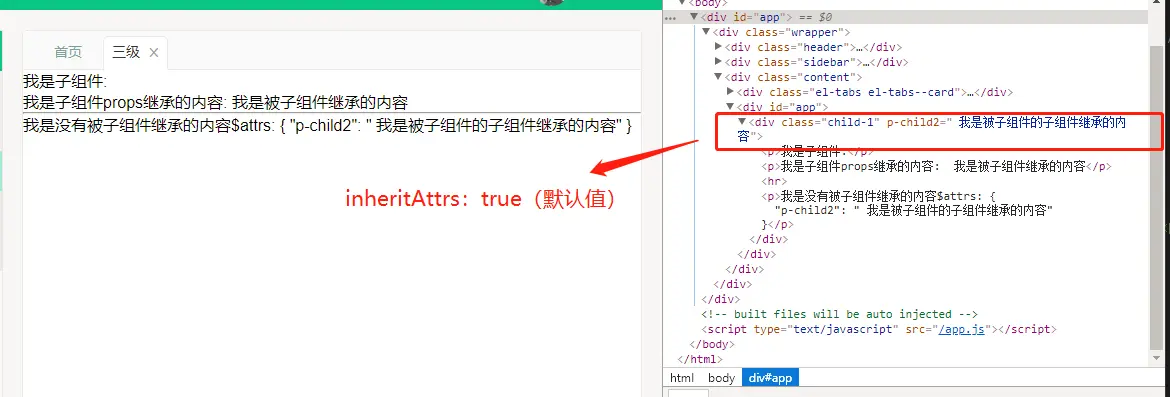Expand the el-tabs el-tabs--card node
The width and height of the screenshot is (1170, 397).
(x=731, y=92)
